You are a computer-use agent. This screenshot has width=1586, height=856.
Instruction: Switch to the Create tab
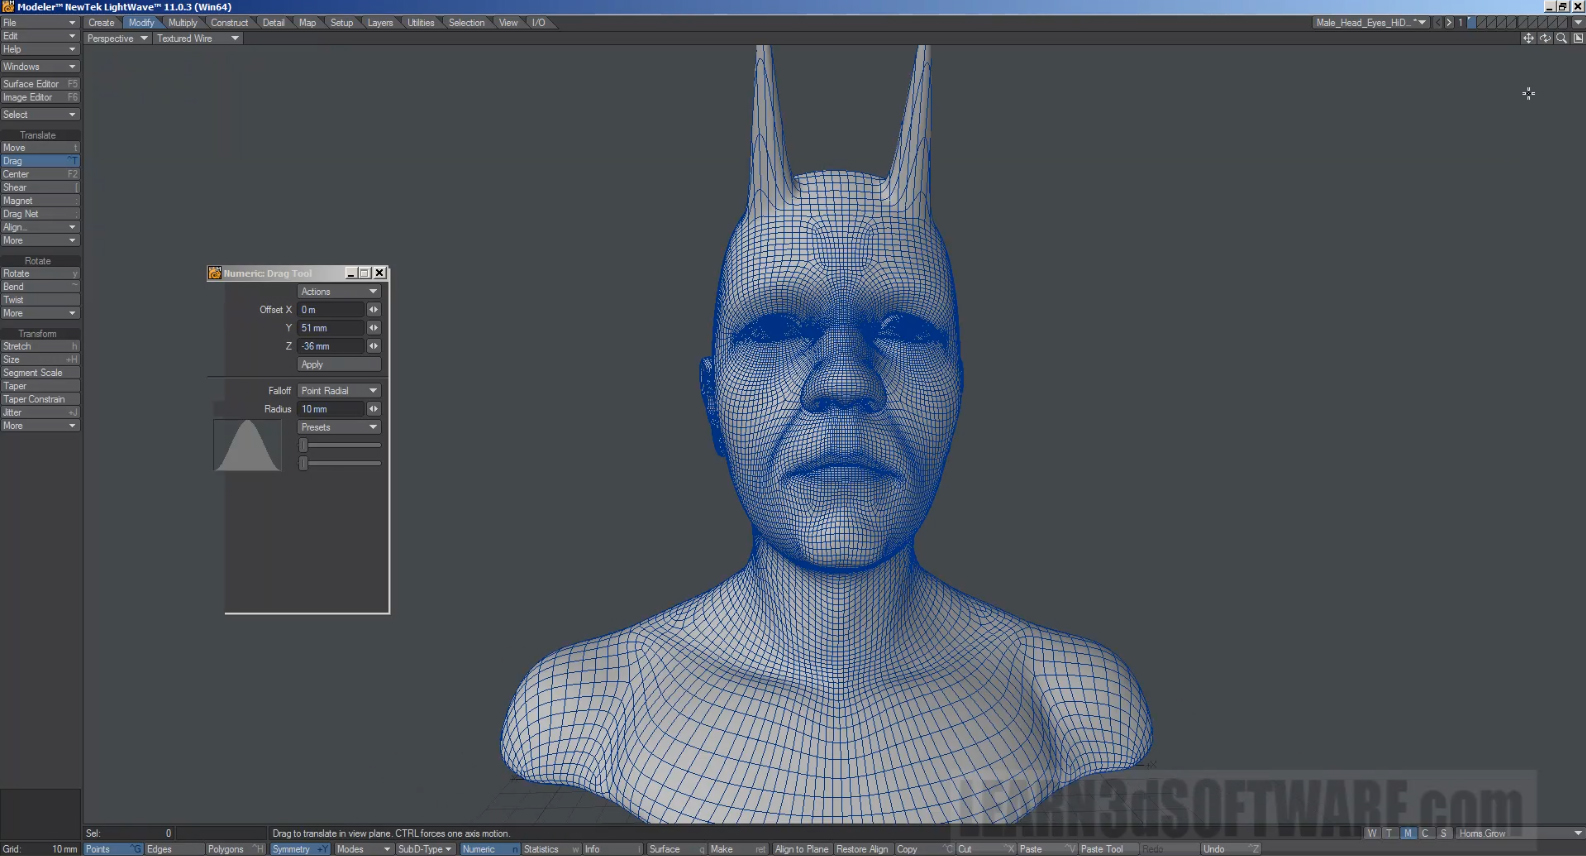[x=101, y=22]
